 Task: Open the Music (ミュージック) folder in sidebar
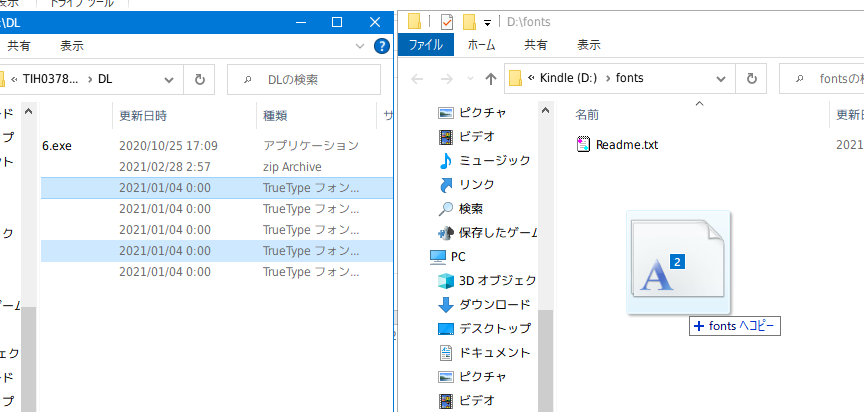pos(492,161)
